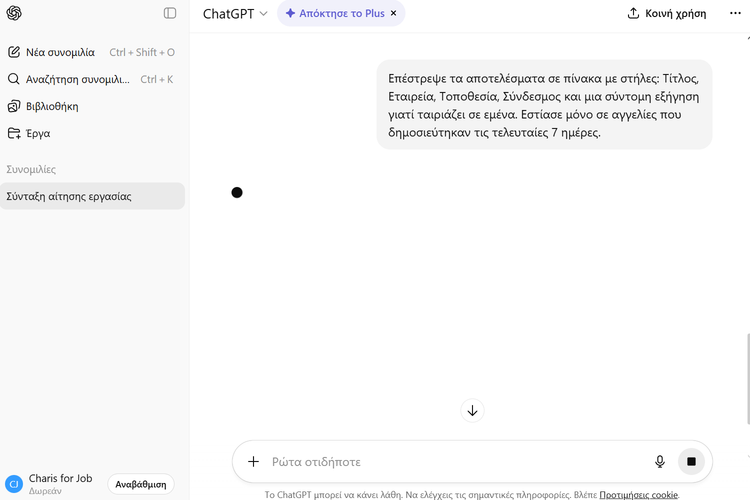
Task: Click the user message bubble text
Action: coord(544,105)
